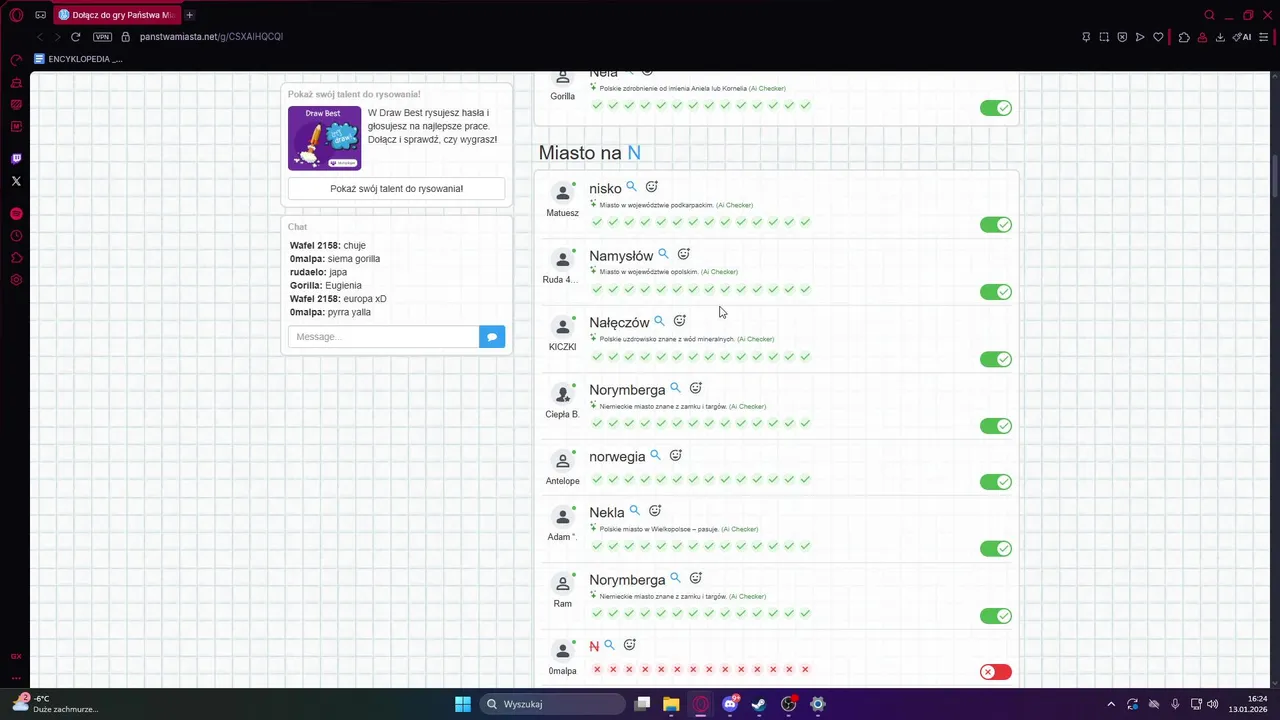Click Windows taskbar search box Wyszukaj
This screenshot has height=720, width=1280.
point(551,704)
